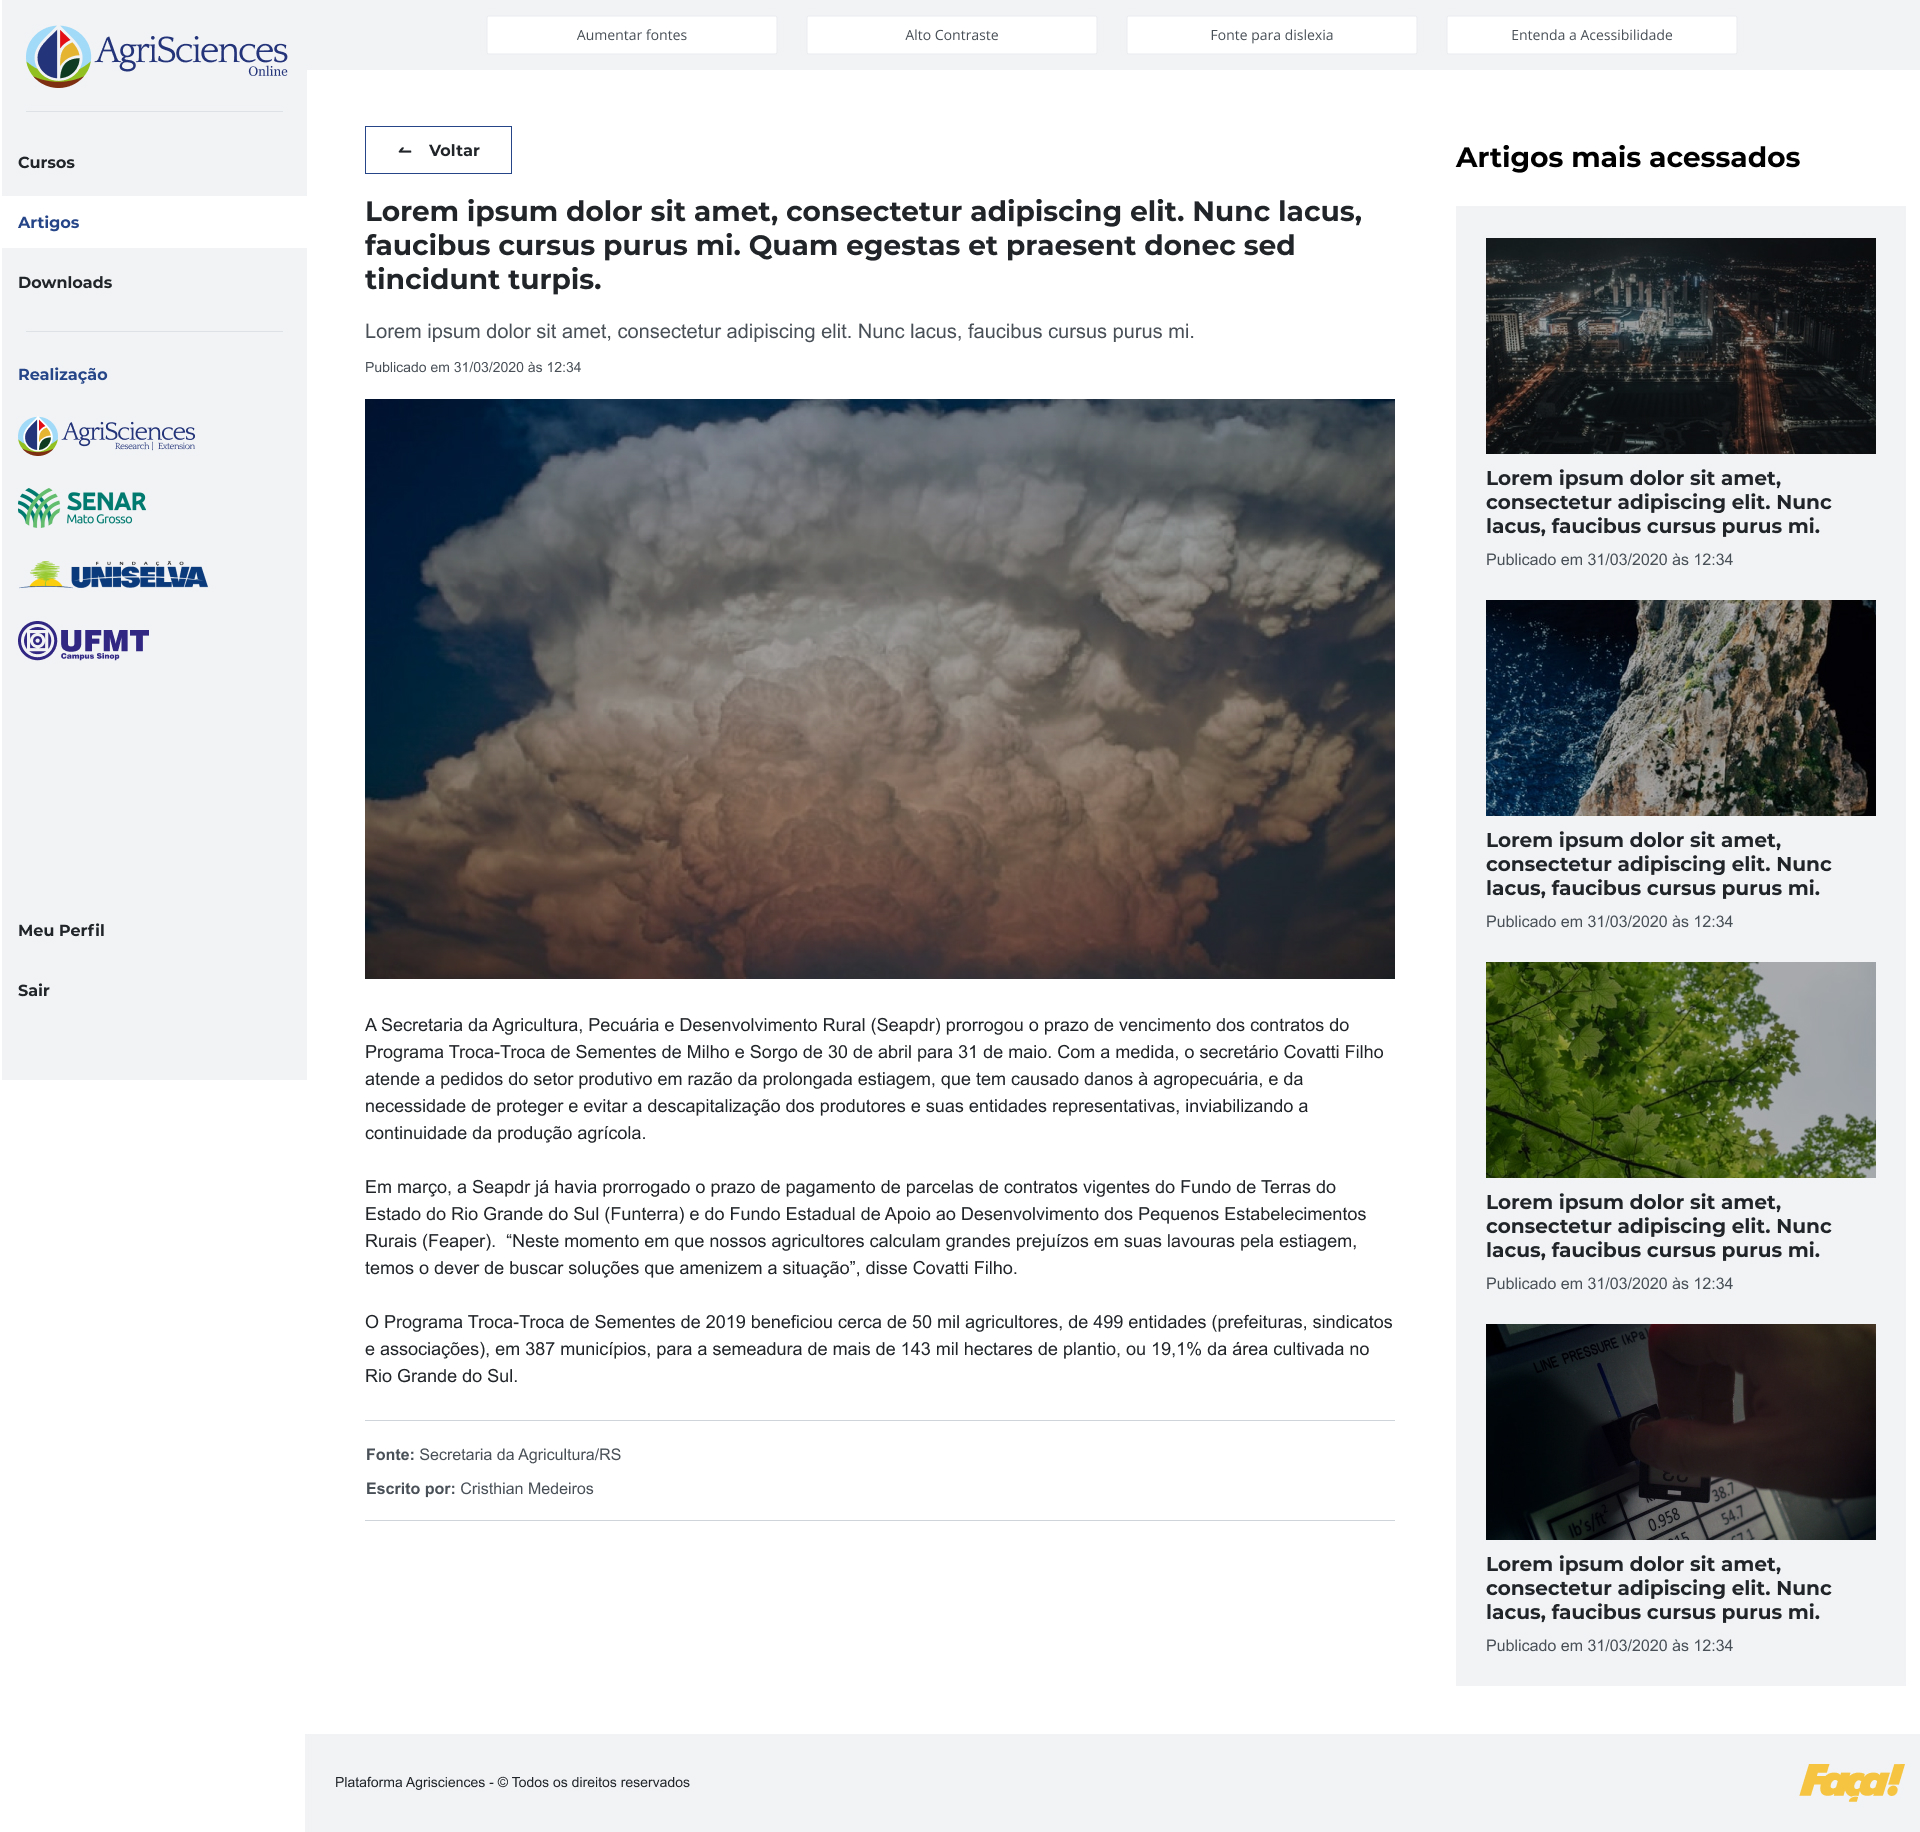
Task: Click the AgriSciences Online logo
Action: pyautogui.click(x=157, y=55)
